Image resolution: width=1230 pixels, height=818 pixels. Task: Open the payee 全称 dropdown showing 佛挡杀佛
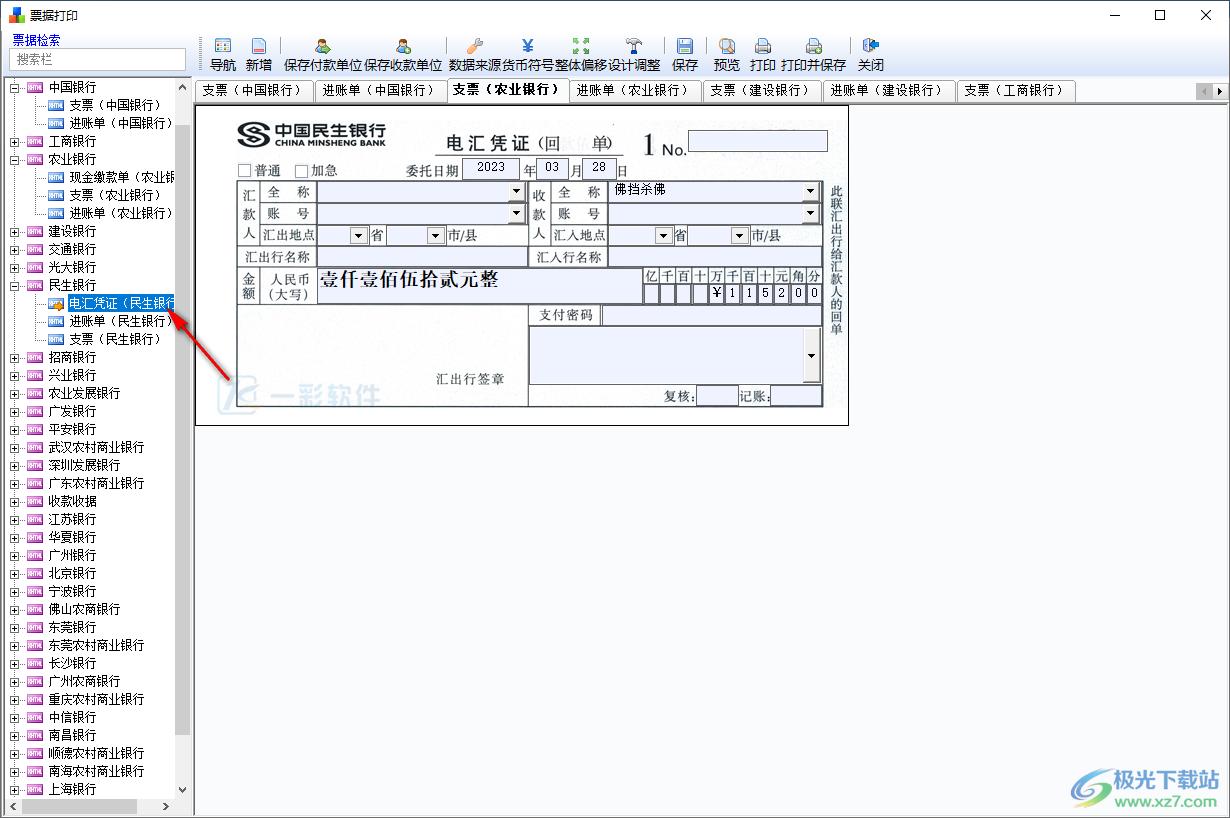pyautogui.click(x=810, y=191)
